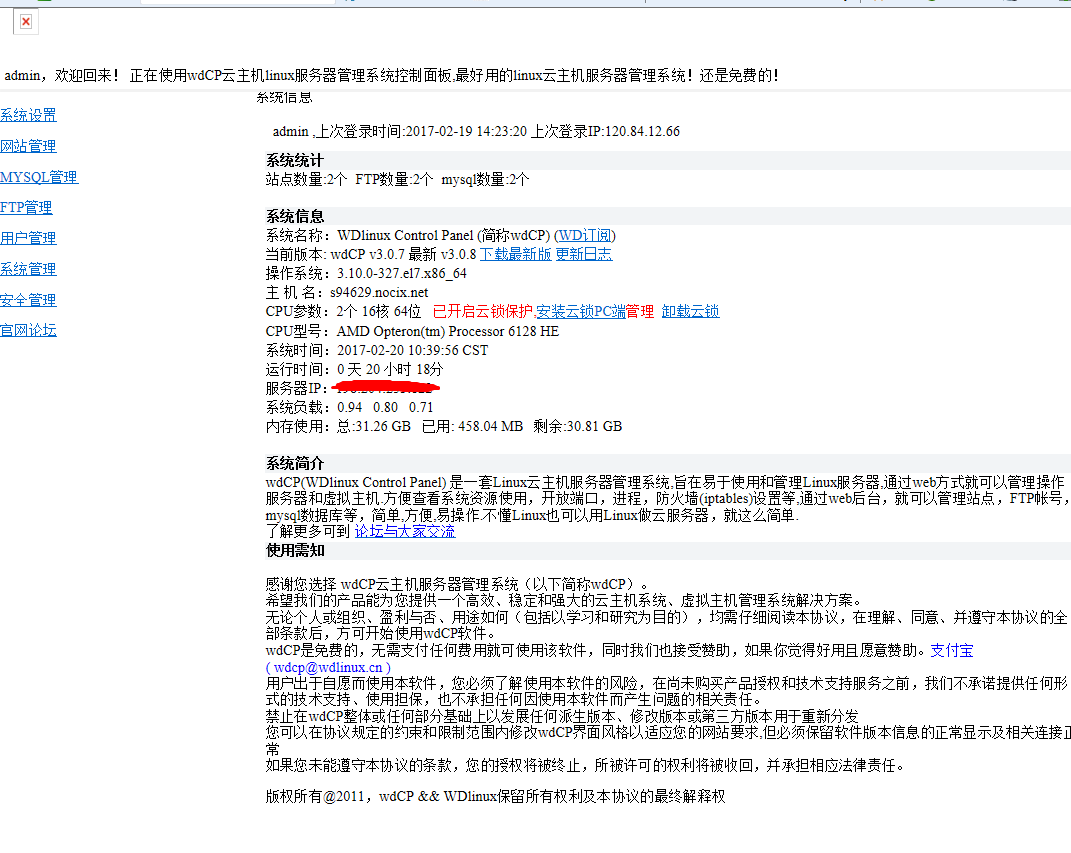1071x853 pixels.
Task: Click the 系统简介 section heading
Action: (295, 464)
